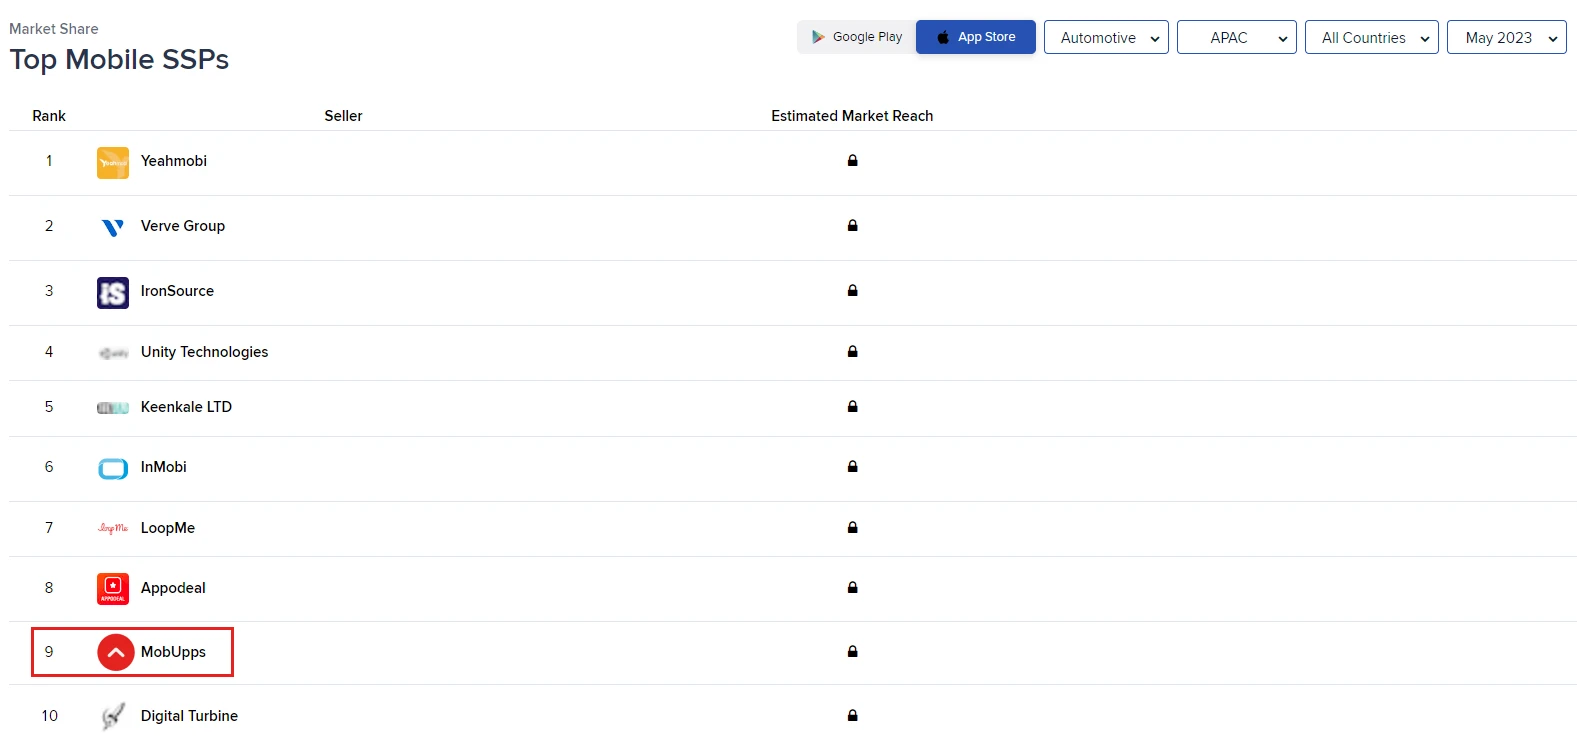Screen dimensions: 1577x744
Task: Click the MobUpps red chevron logo
Action: (116, 653)
